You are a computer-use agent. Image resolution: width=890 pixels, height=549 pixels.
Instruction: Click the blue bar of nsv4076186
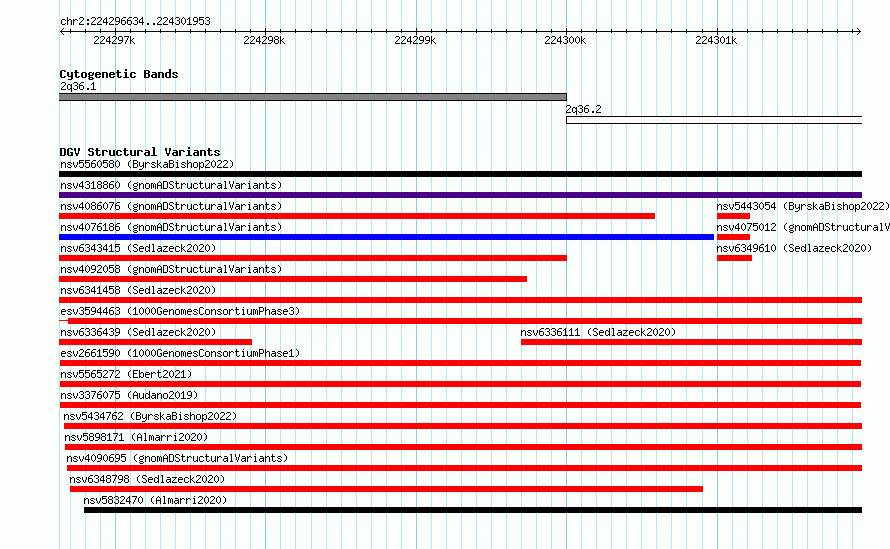pos(387,237)
